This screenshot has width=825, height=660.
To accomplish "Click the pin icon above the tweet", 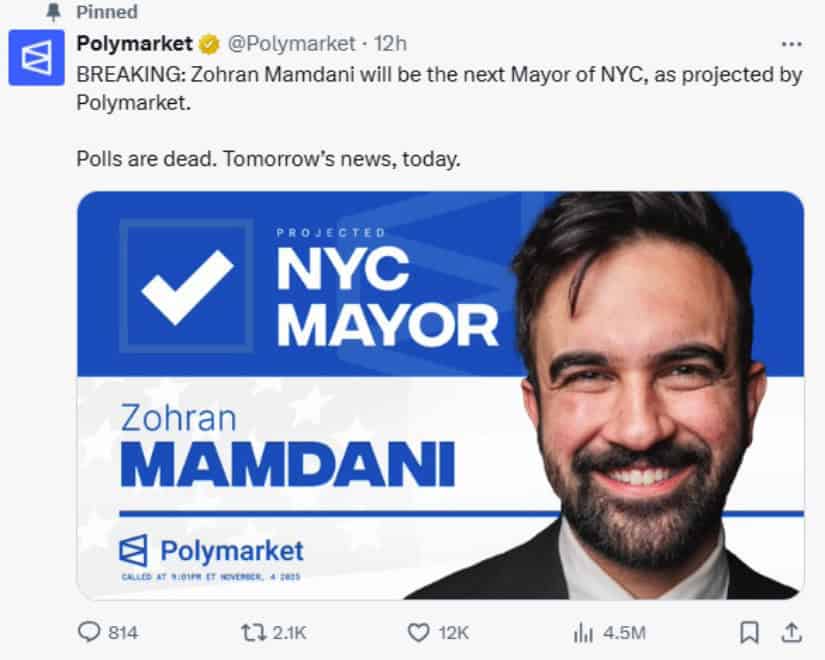I will pos(53,13).
